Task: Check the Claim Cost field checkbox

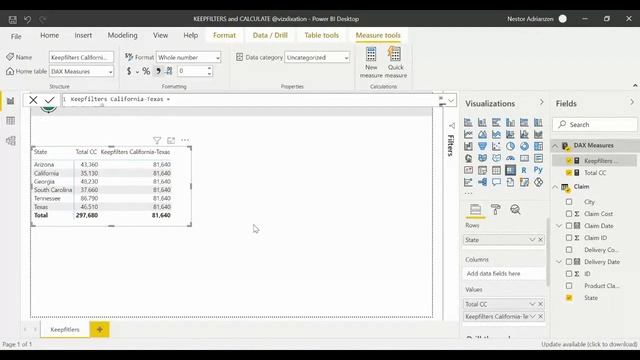Action: 569,213
